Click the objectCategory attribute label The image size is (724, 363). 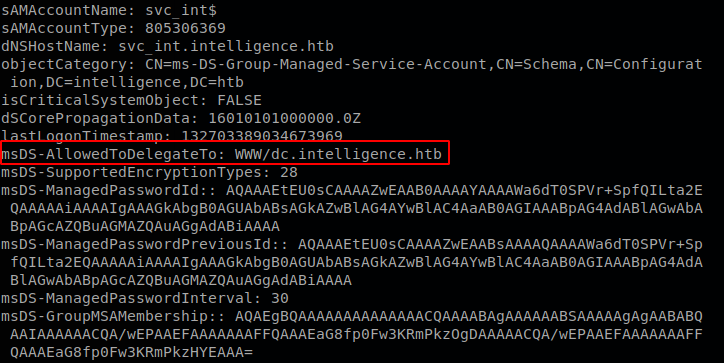tap(68, 64)
